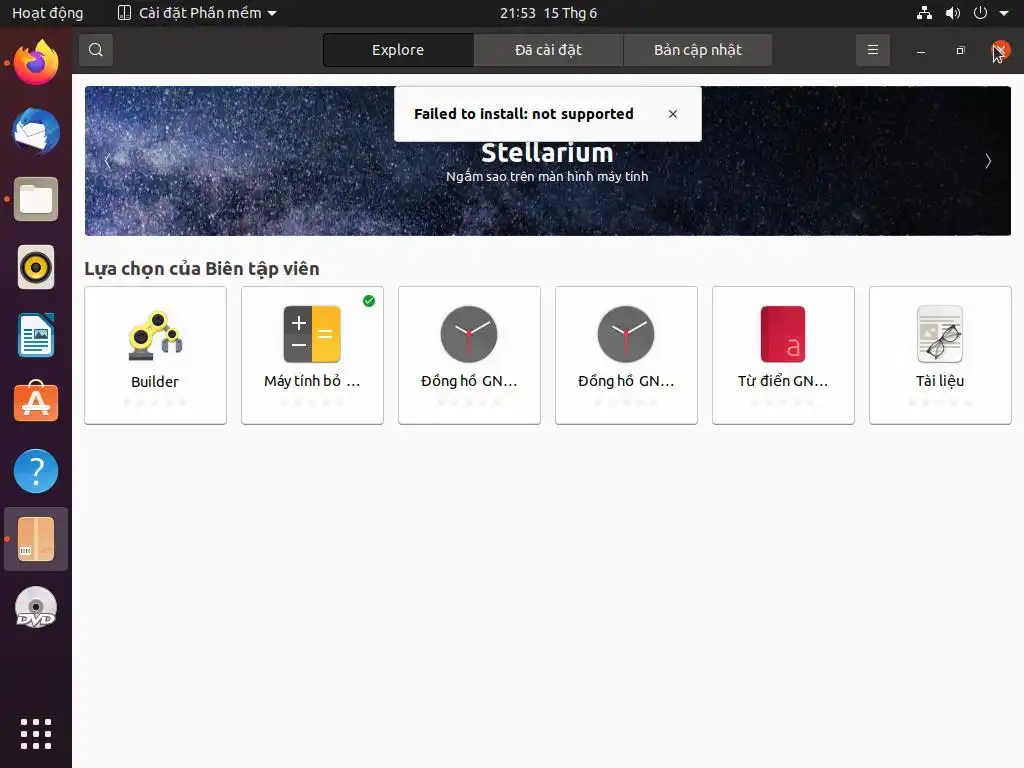The image size is (1024, 768).
Task: Open the Hoạt động activities overview
Action: tap(48, 13)
